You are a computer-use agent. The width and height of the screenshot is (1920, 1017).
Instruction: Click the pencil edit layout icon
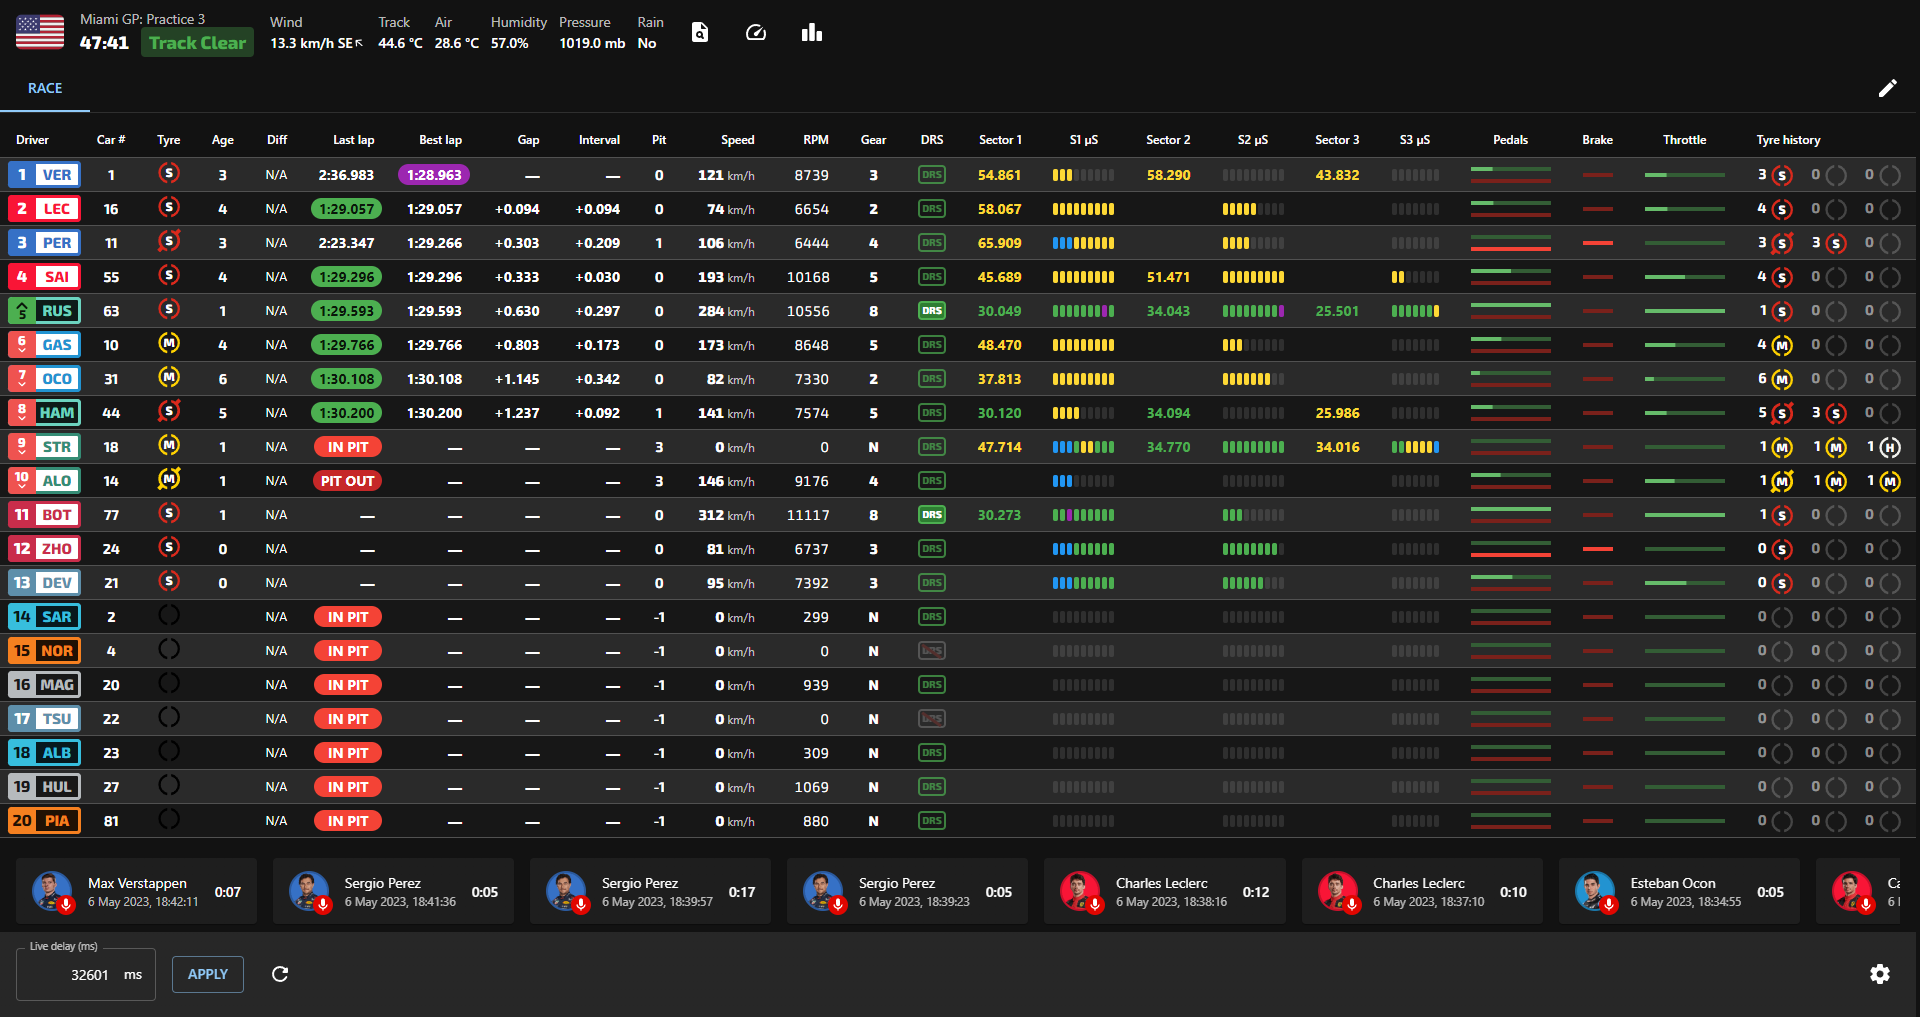point(1887,88)
